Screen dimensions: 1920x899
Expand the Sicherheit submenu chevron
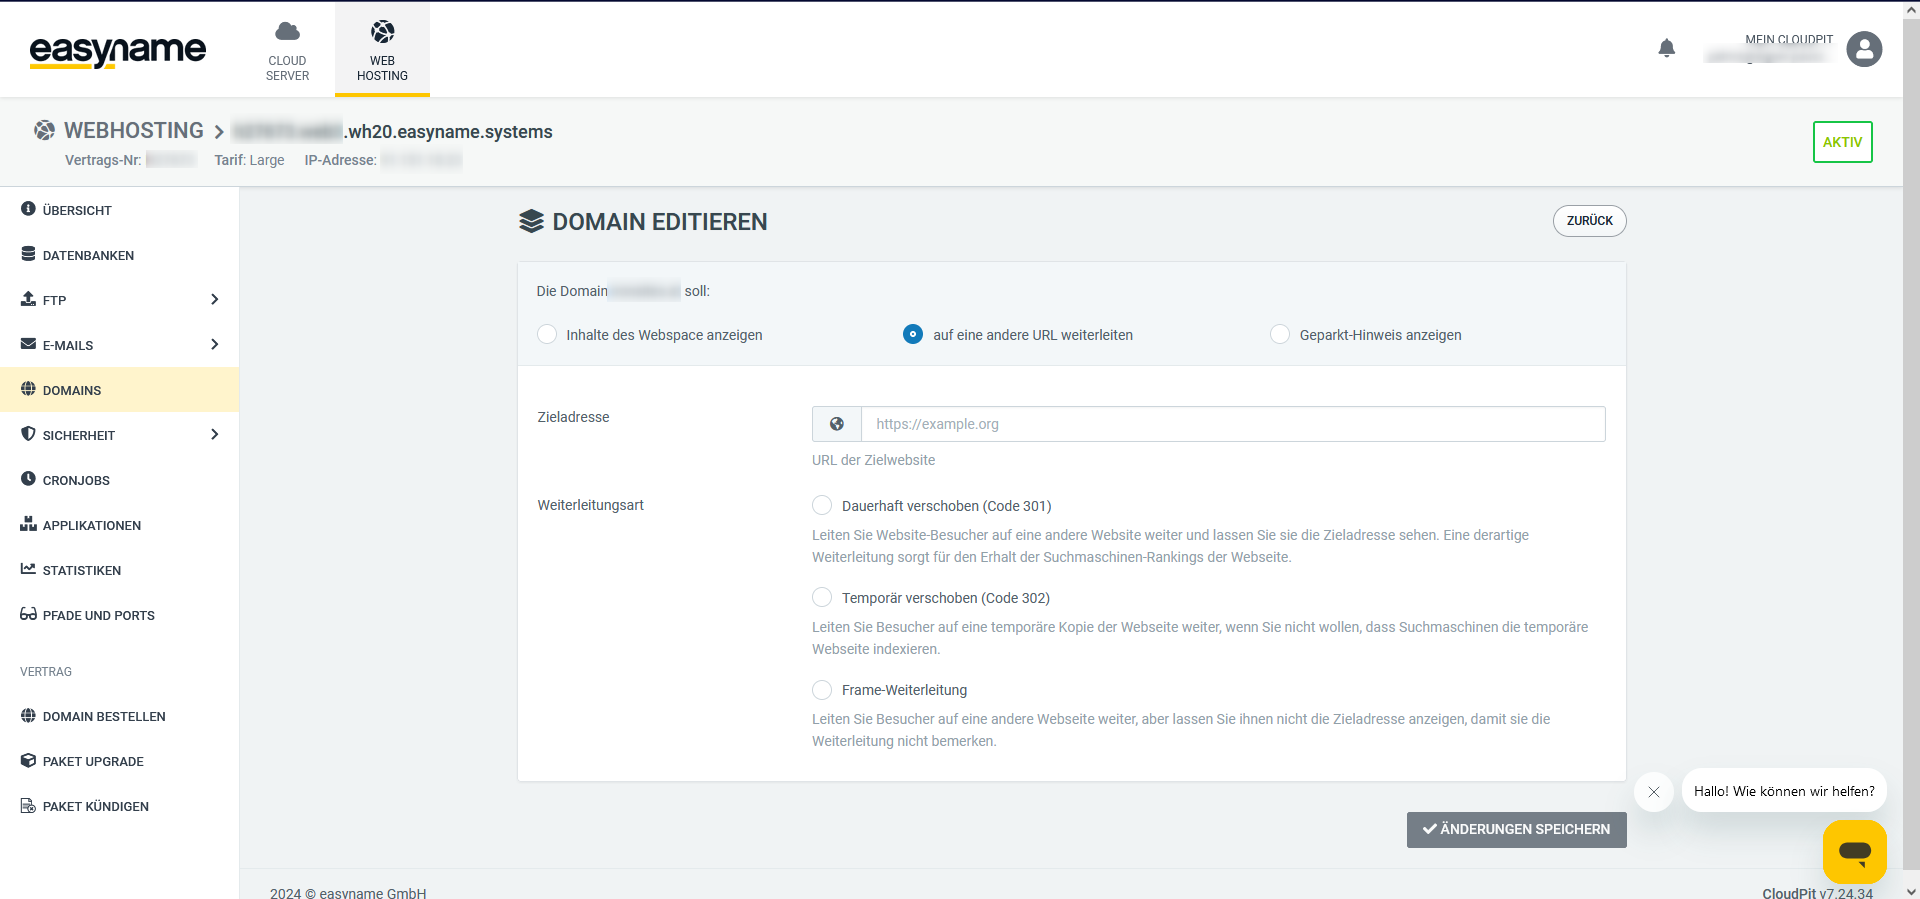tap(214, 434)
